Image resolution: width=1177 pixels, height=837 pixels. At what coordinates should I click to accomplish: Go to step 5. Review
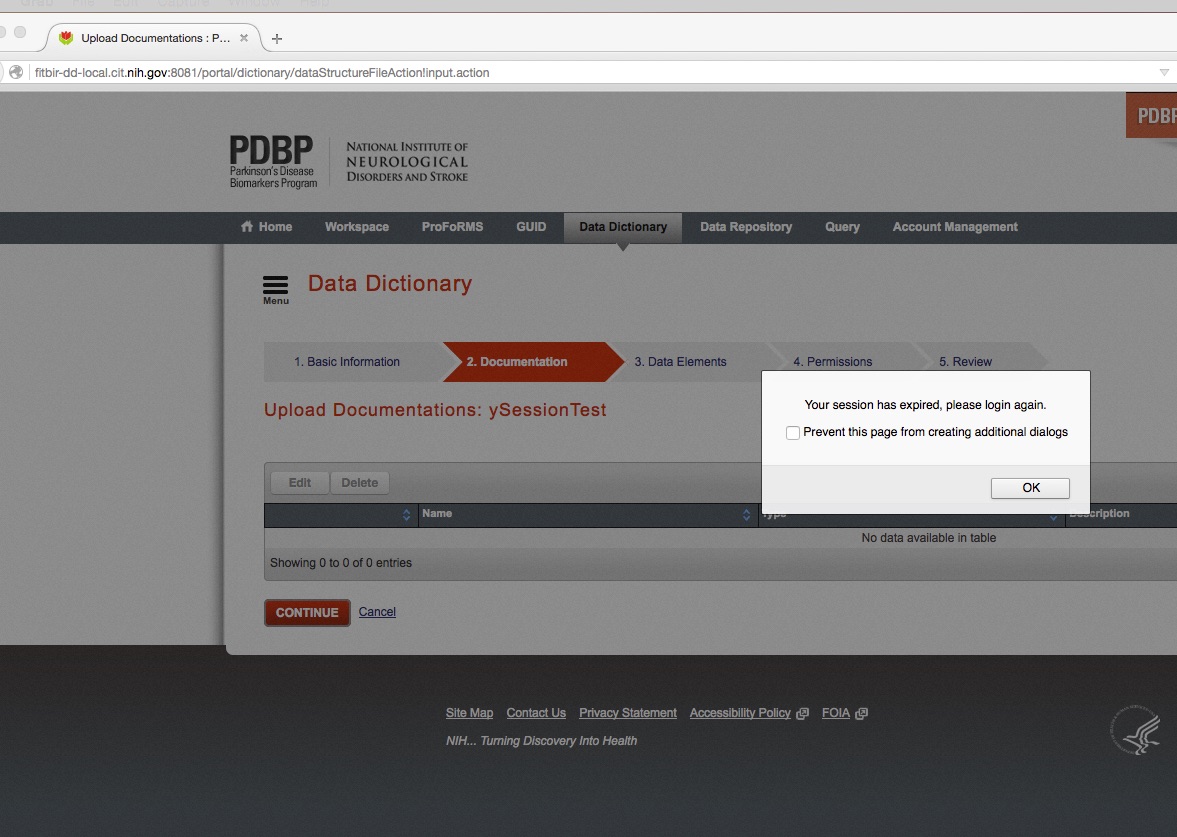click(x=965, y=362)
